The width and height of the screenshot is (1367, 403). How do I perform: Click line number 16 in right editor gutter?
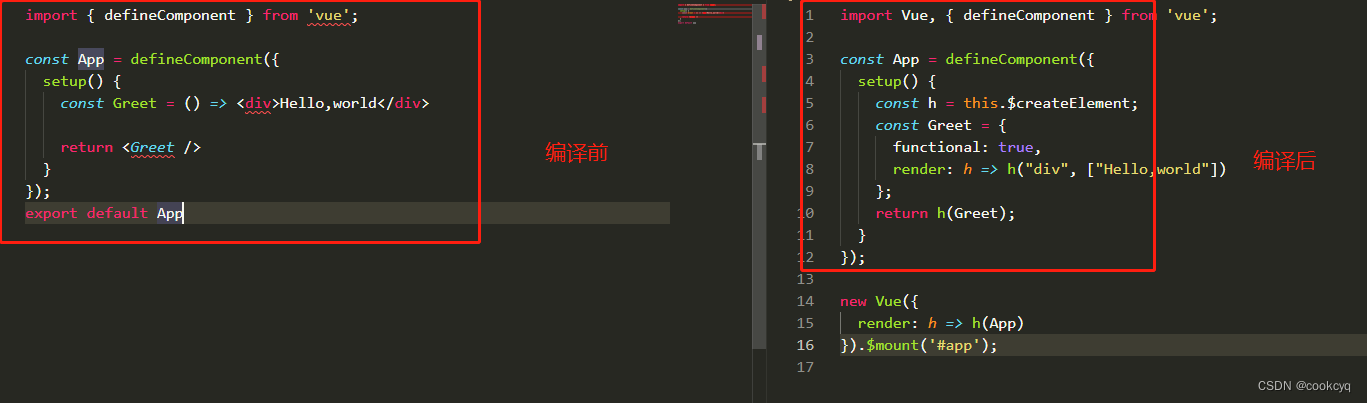coord(806,346)
